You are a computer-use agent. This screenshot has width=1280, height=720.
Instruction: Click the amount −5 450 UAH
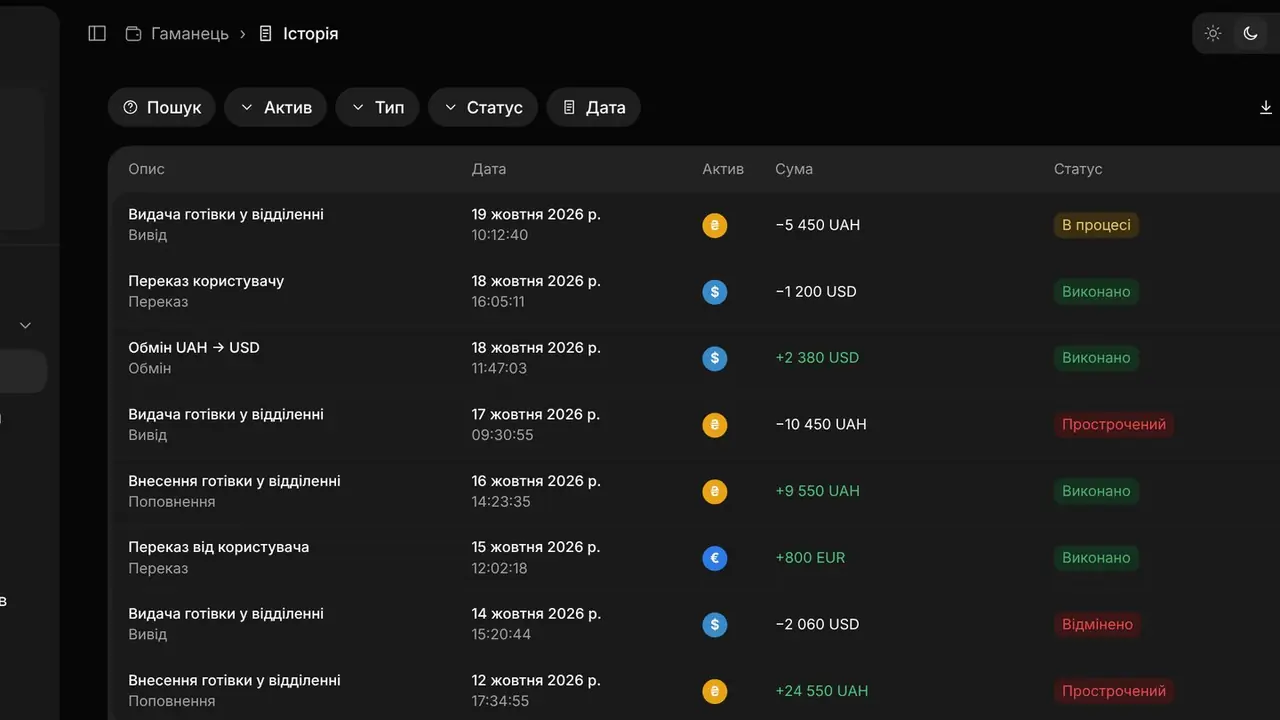tap(818, 225)
